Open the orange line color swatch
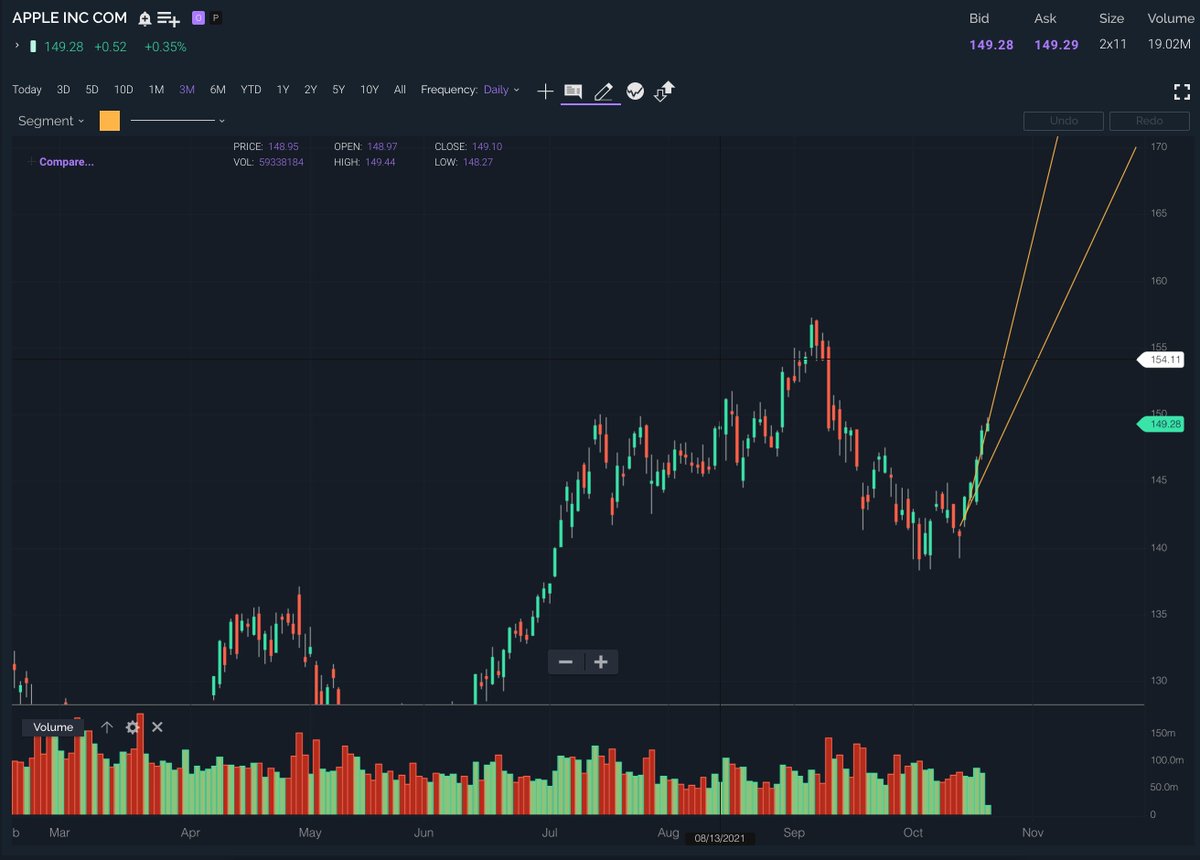Image resolution: width=1200 pixels, height=860 pixels. 110,121
